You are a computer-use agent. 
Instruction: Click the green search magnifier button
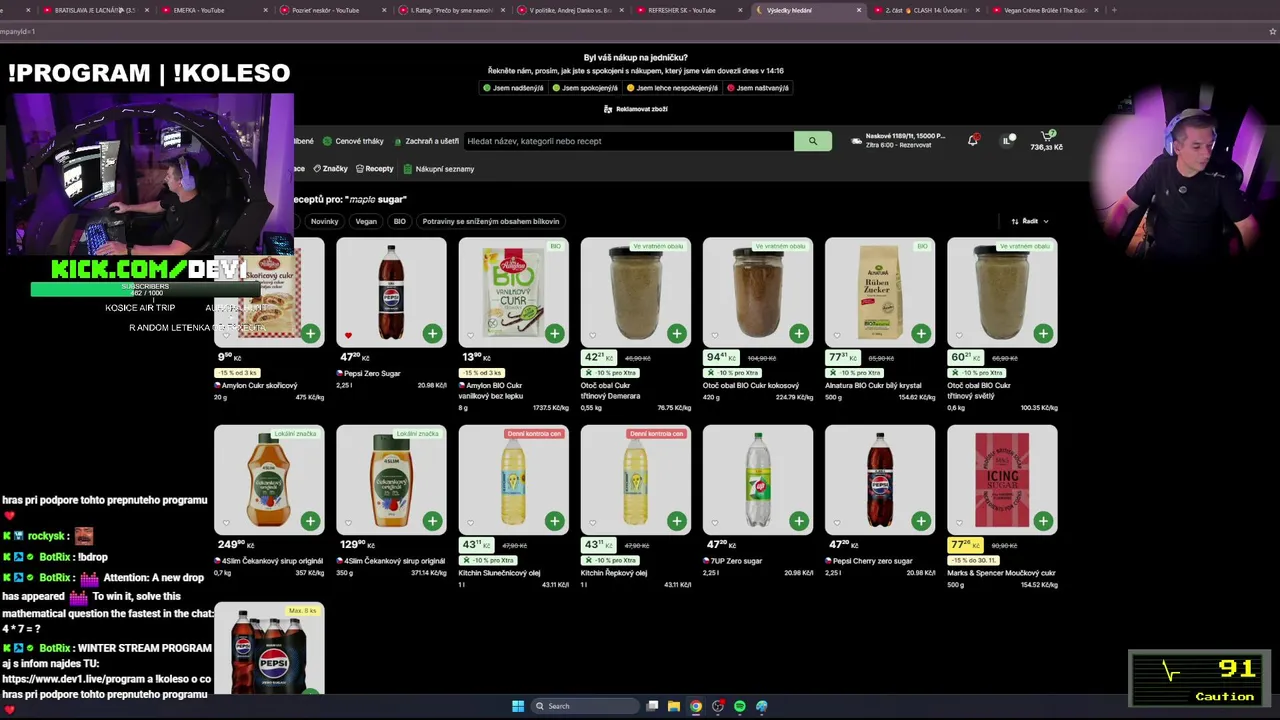[813, 141]
